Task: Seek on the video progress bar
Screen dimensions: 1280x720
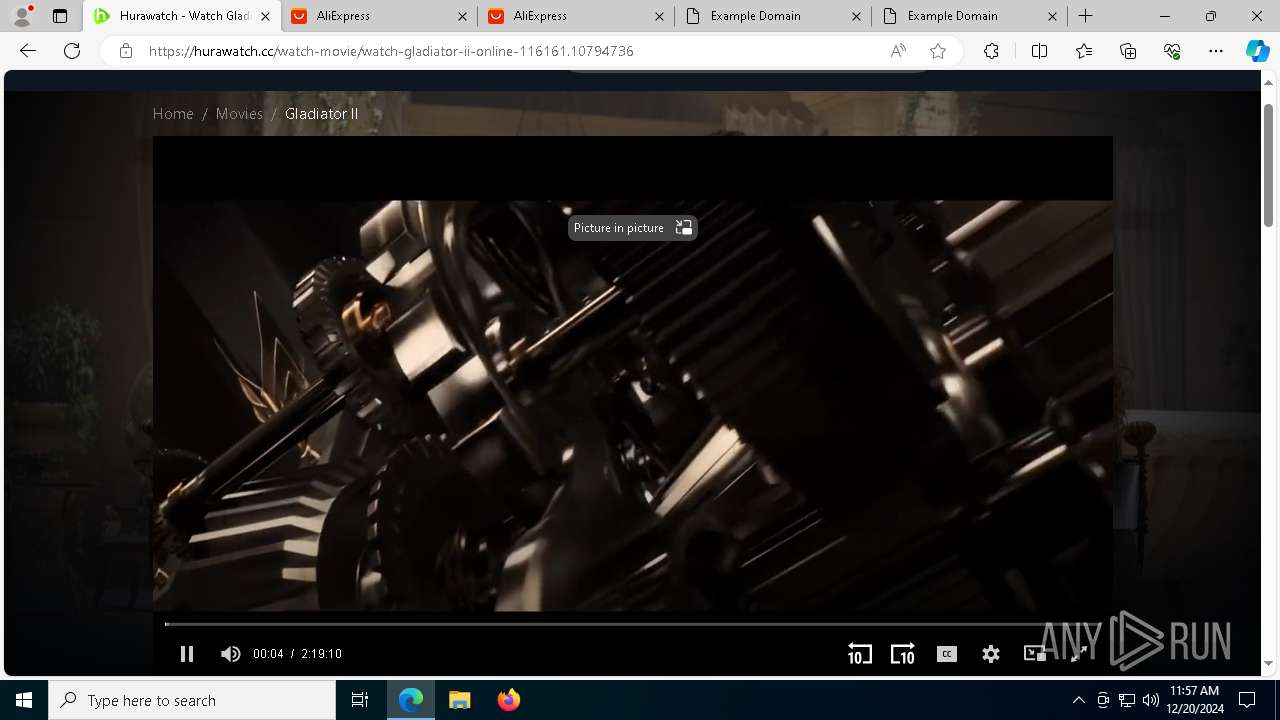Action: point(632,624)
